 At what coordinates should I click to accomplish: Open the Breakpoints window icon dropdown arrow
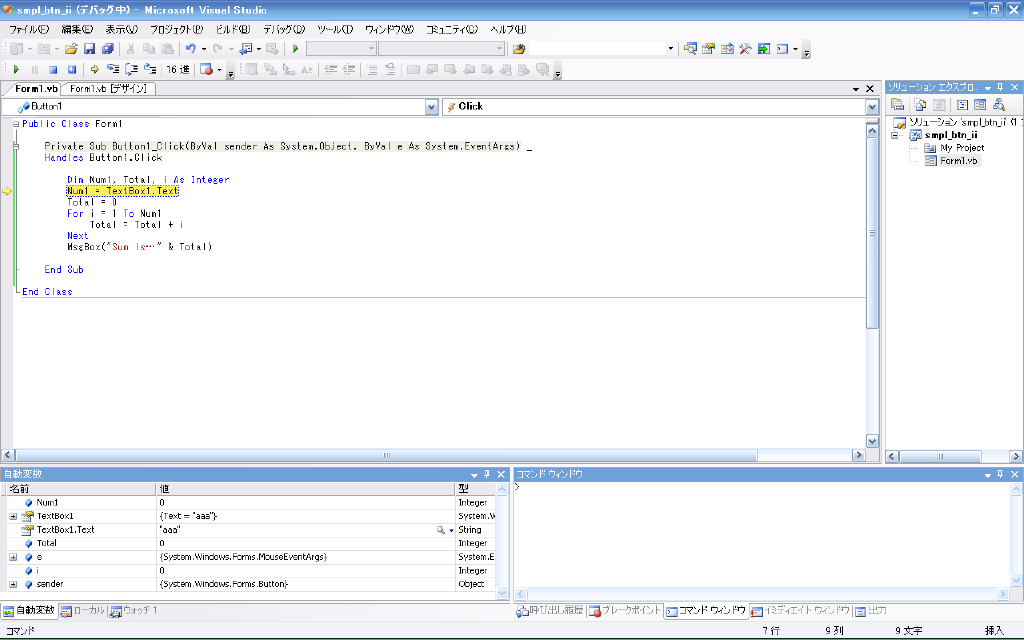(x=219, y=69)
